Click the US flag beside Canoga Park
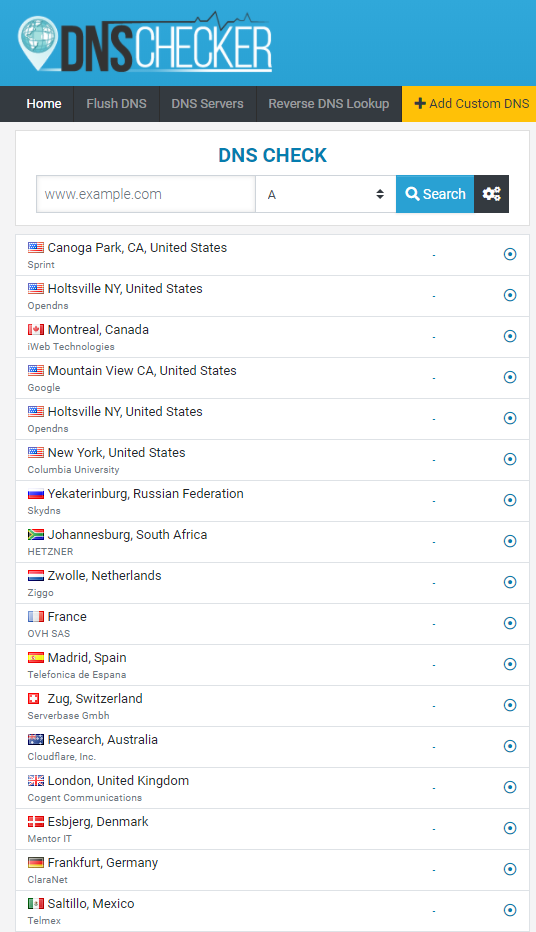The width and height of the screenshot is (536, 932). click(36, 247)
